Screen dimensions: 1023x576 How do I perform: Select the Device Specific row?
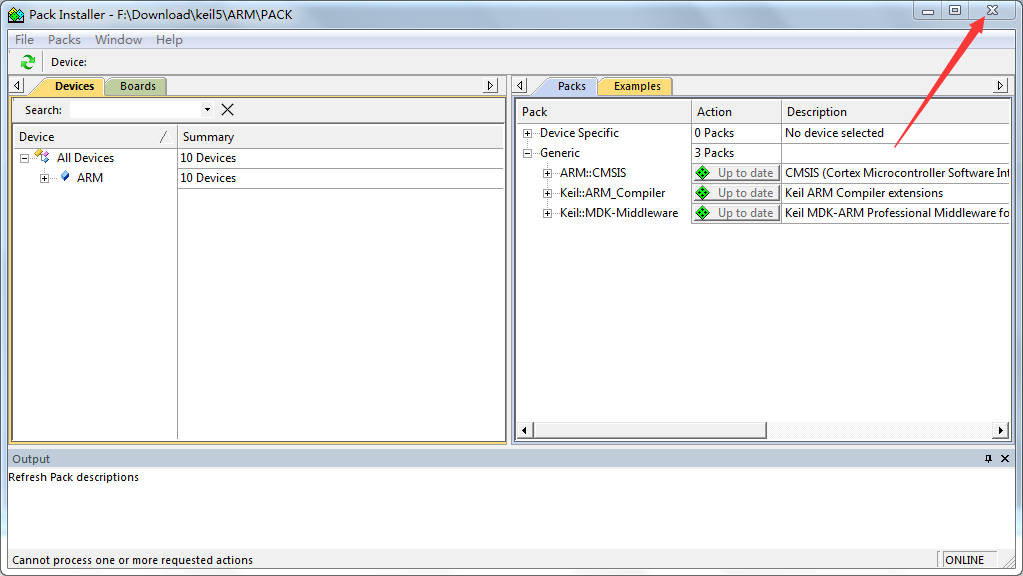(579, 133)
